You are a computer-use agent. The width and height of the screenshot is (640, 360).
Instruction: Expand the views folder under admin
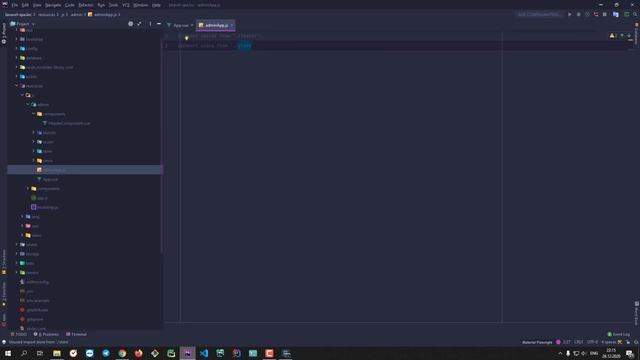click(34, 160)
